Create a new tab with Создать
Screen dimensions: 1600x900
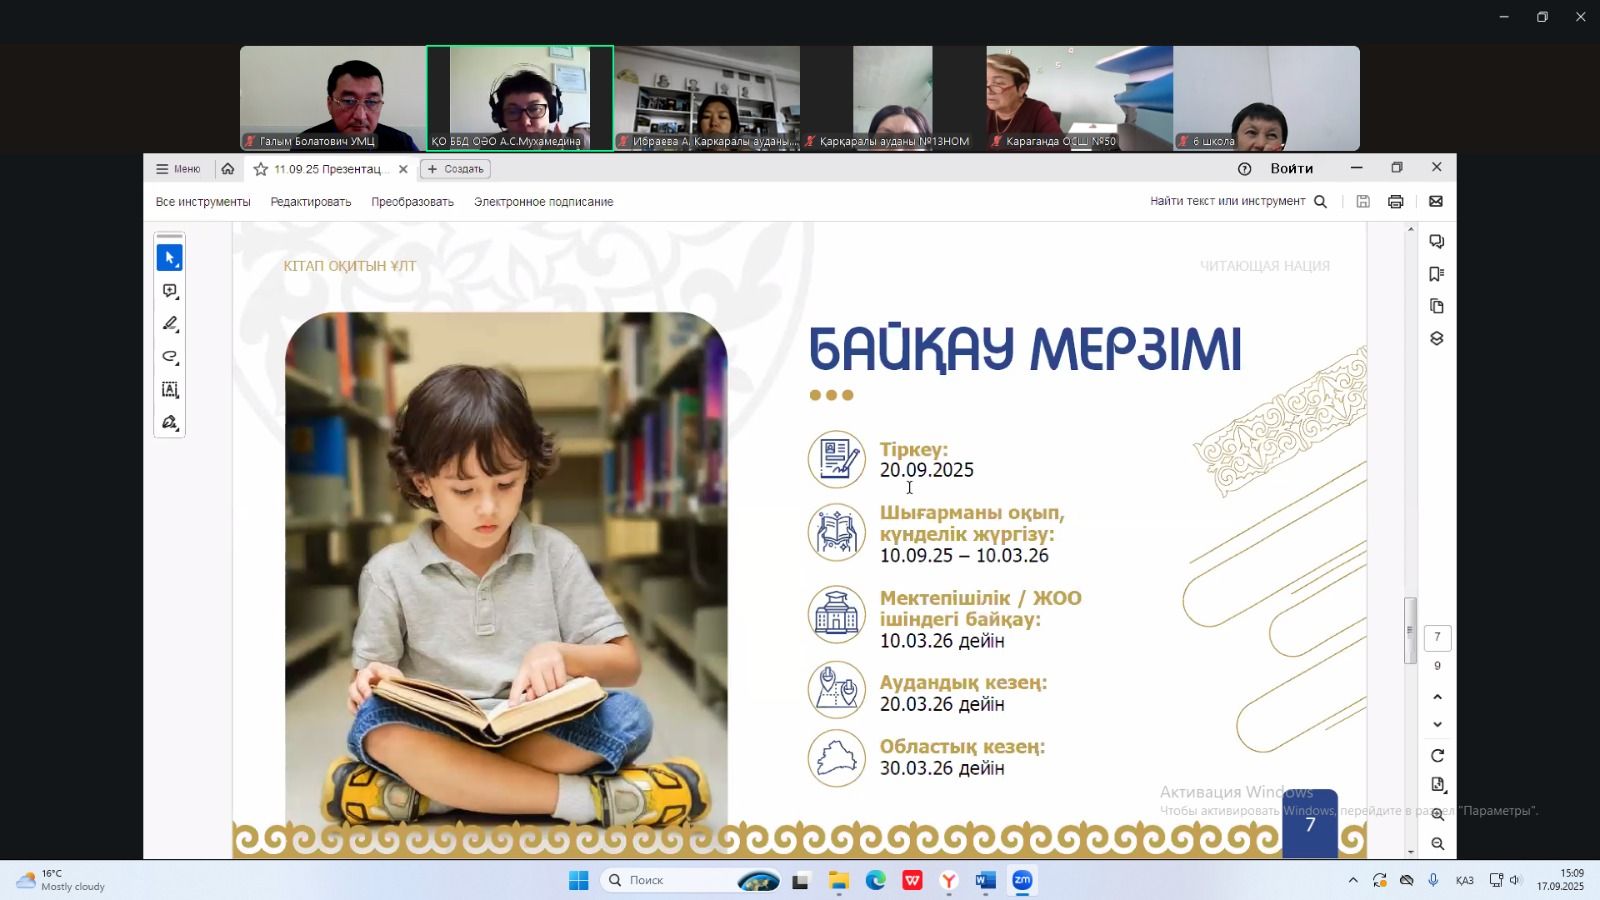coord(455,169)
